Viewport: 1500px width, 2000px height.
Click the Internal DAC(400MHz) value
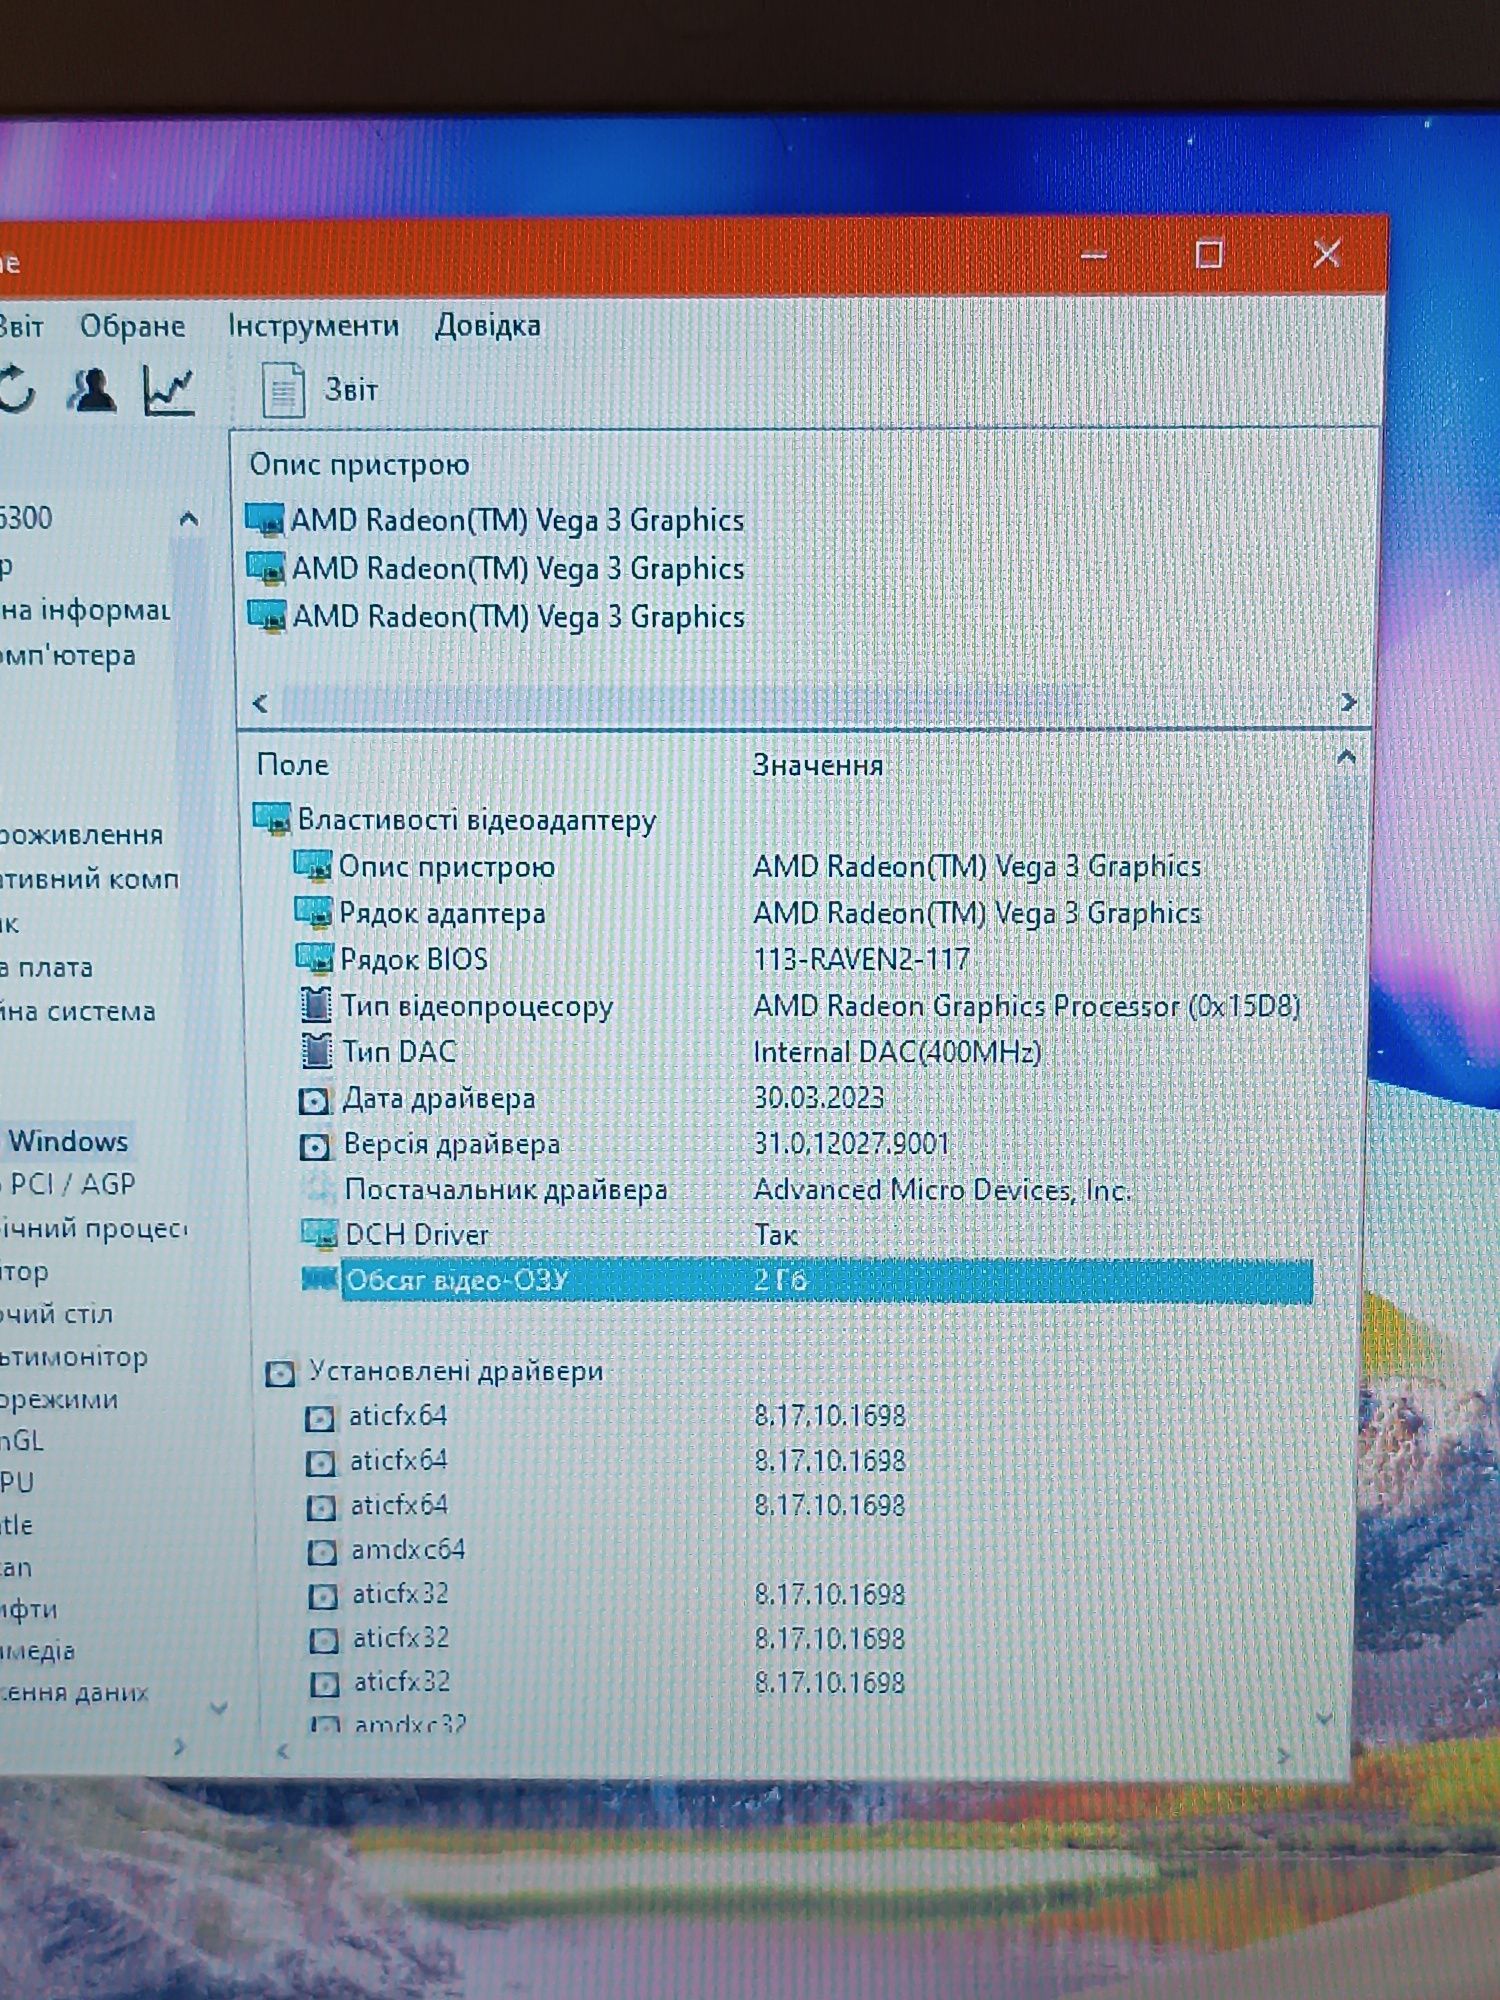[897, 1052]
